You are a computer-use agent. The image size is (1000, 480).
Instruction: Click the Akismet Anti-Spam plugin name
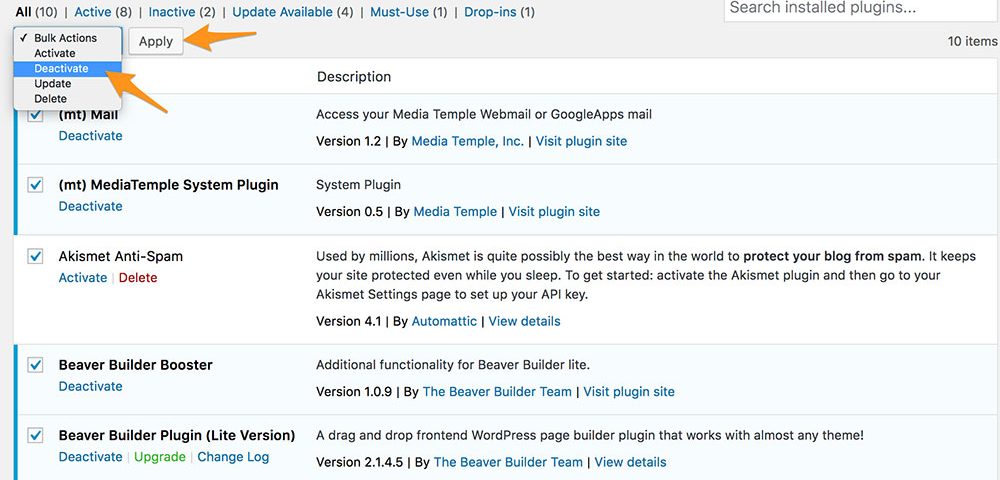coord(121,256)
